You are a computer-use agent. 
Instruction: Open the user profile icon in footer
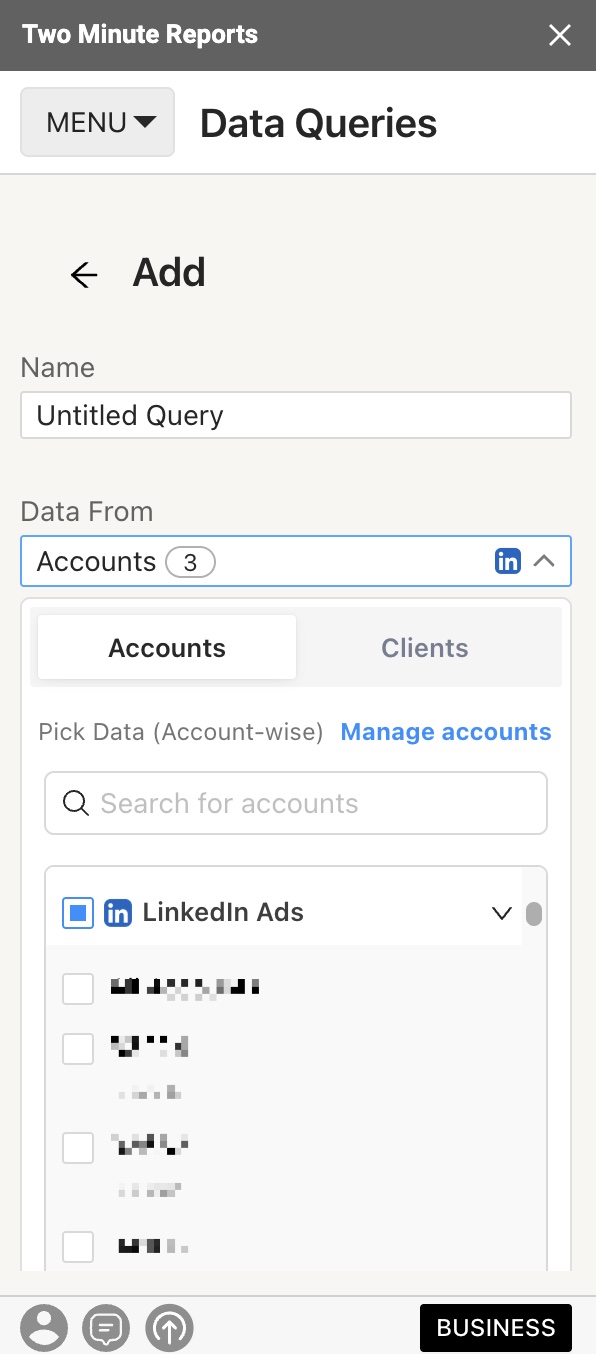pyautogui.click(x=44, y=1328)
